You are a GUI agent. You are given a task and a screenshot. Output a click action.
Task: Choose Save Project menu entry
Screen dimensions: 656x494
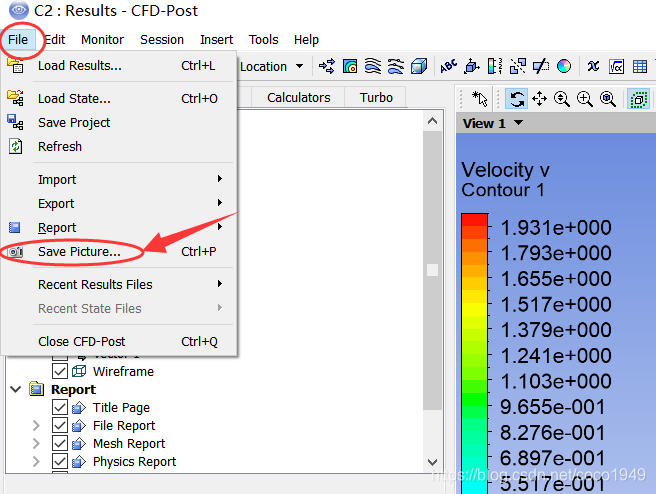[x=119, y=123]
